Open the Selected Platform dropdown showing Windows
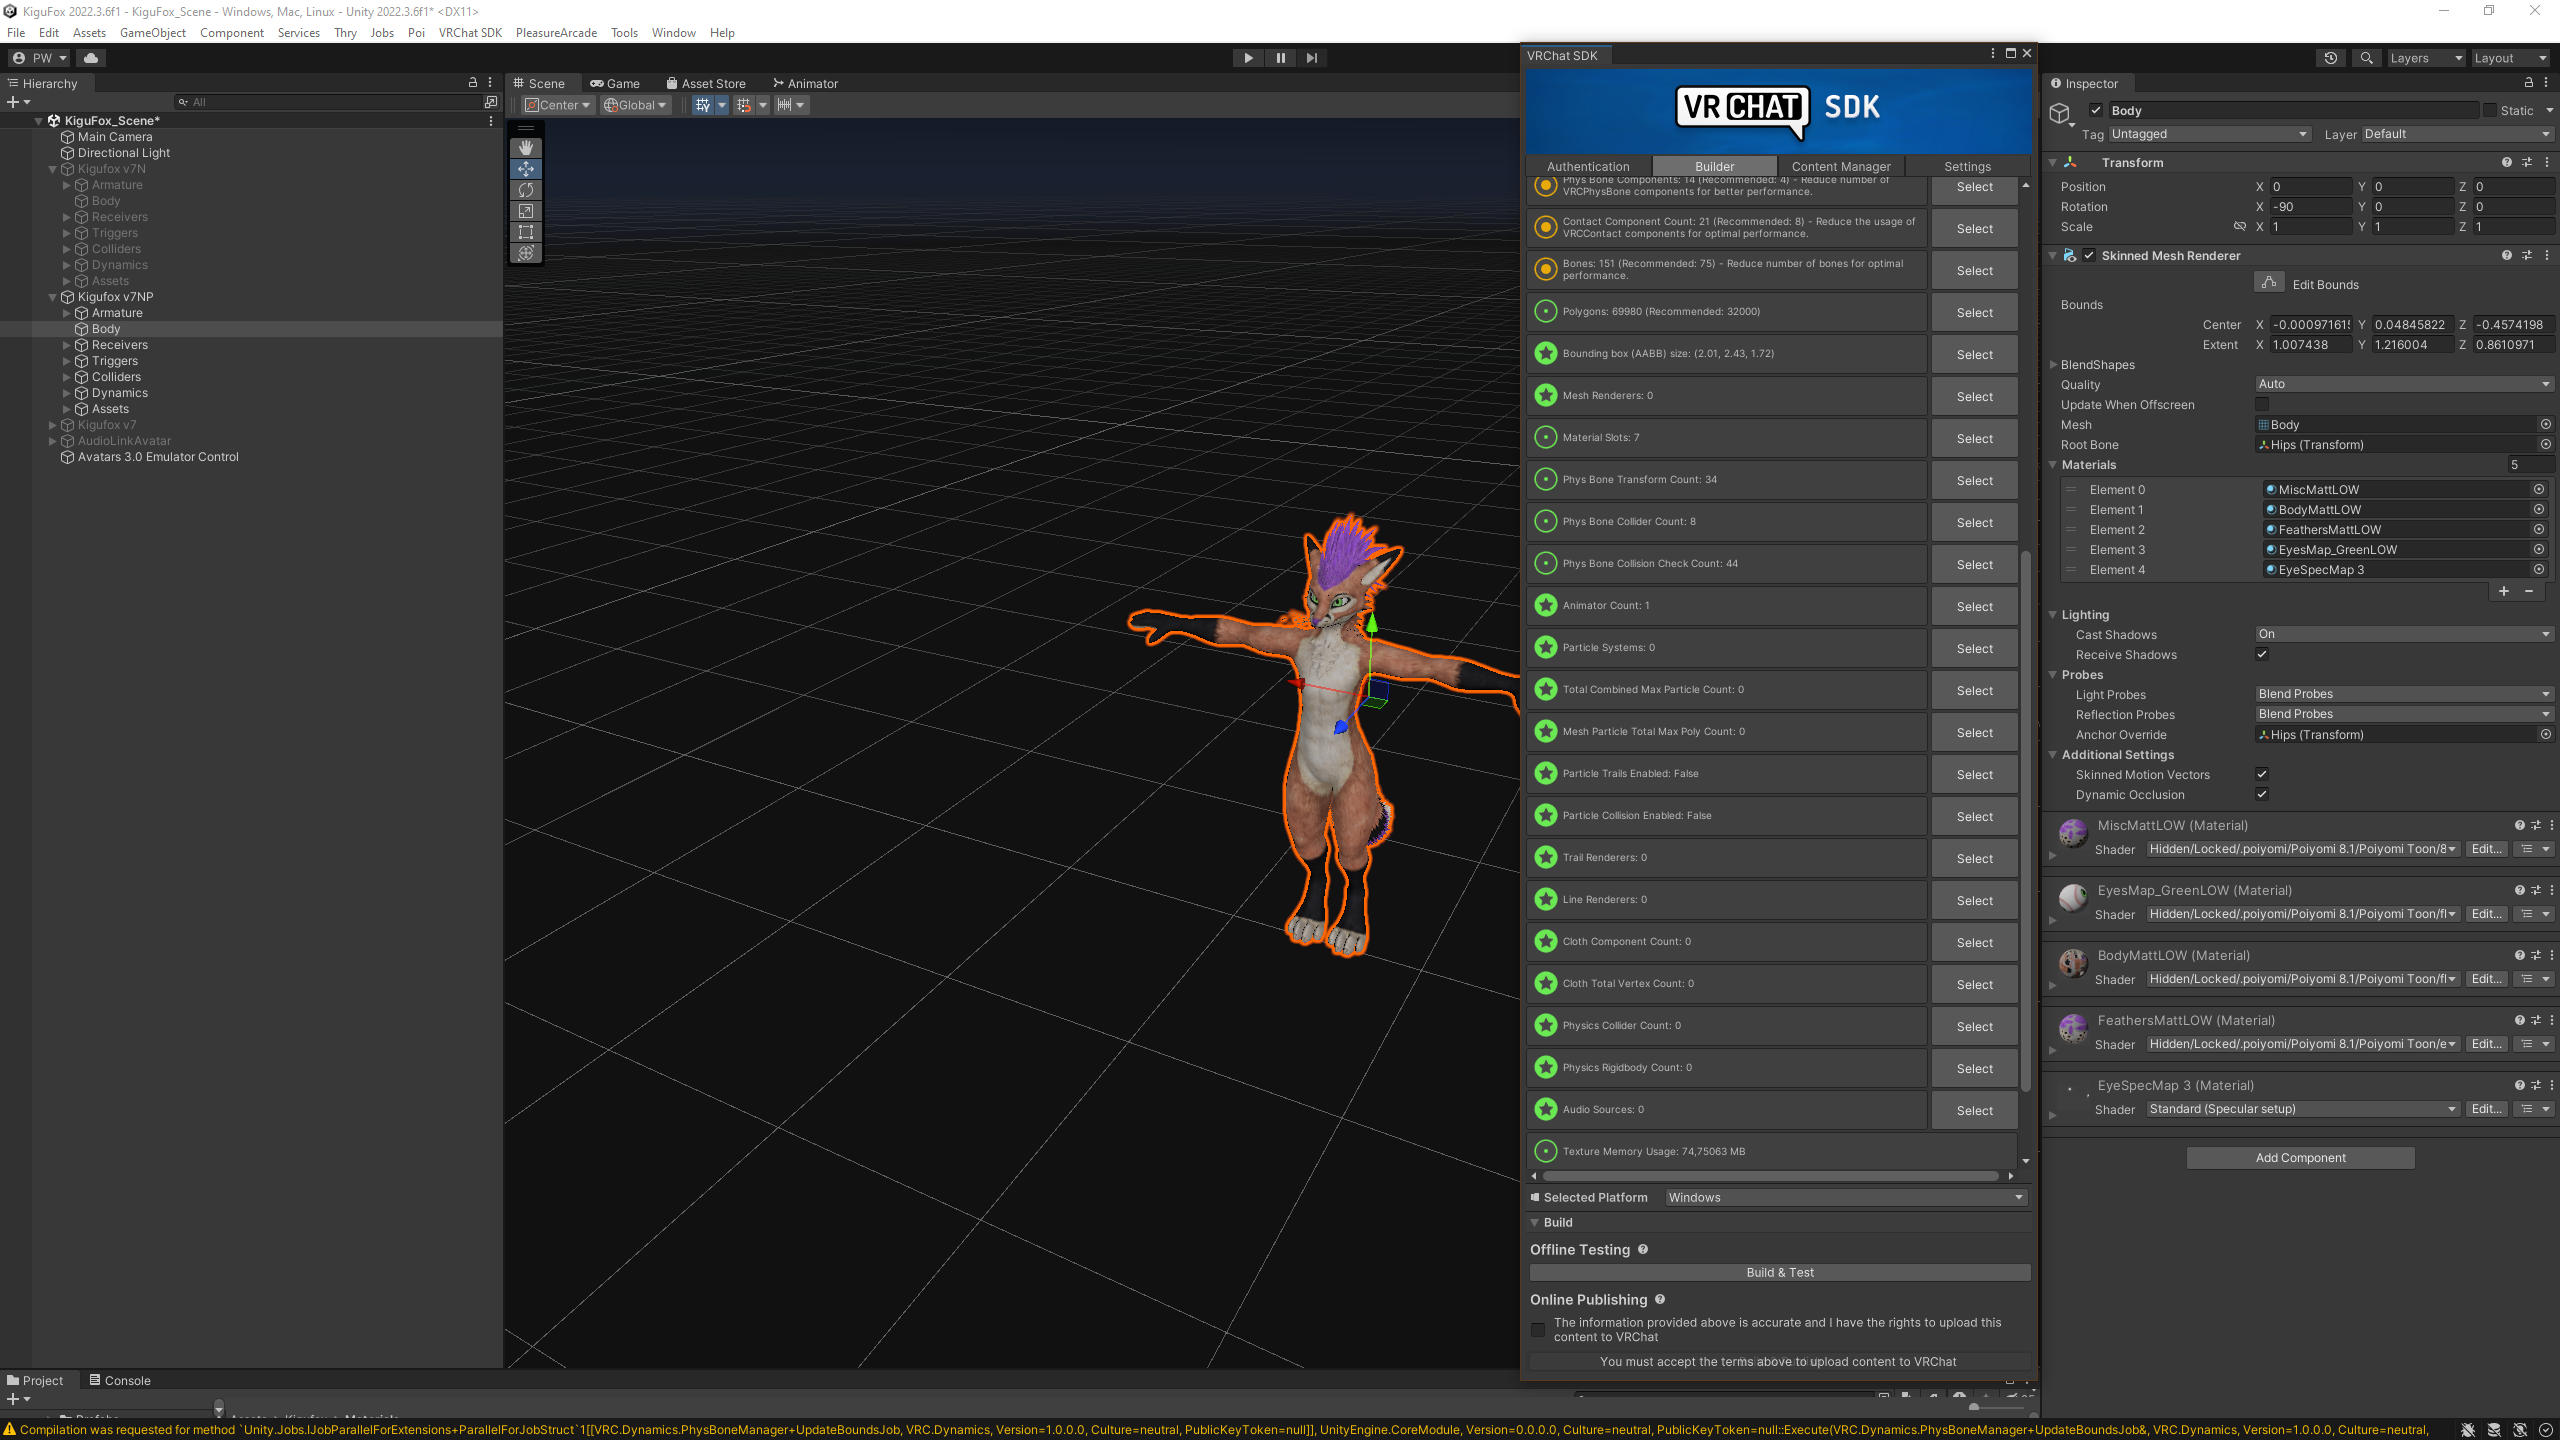Image resolution: width=2560 pixels, height=1440 pixels. (x=1843, y=1197)
